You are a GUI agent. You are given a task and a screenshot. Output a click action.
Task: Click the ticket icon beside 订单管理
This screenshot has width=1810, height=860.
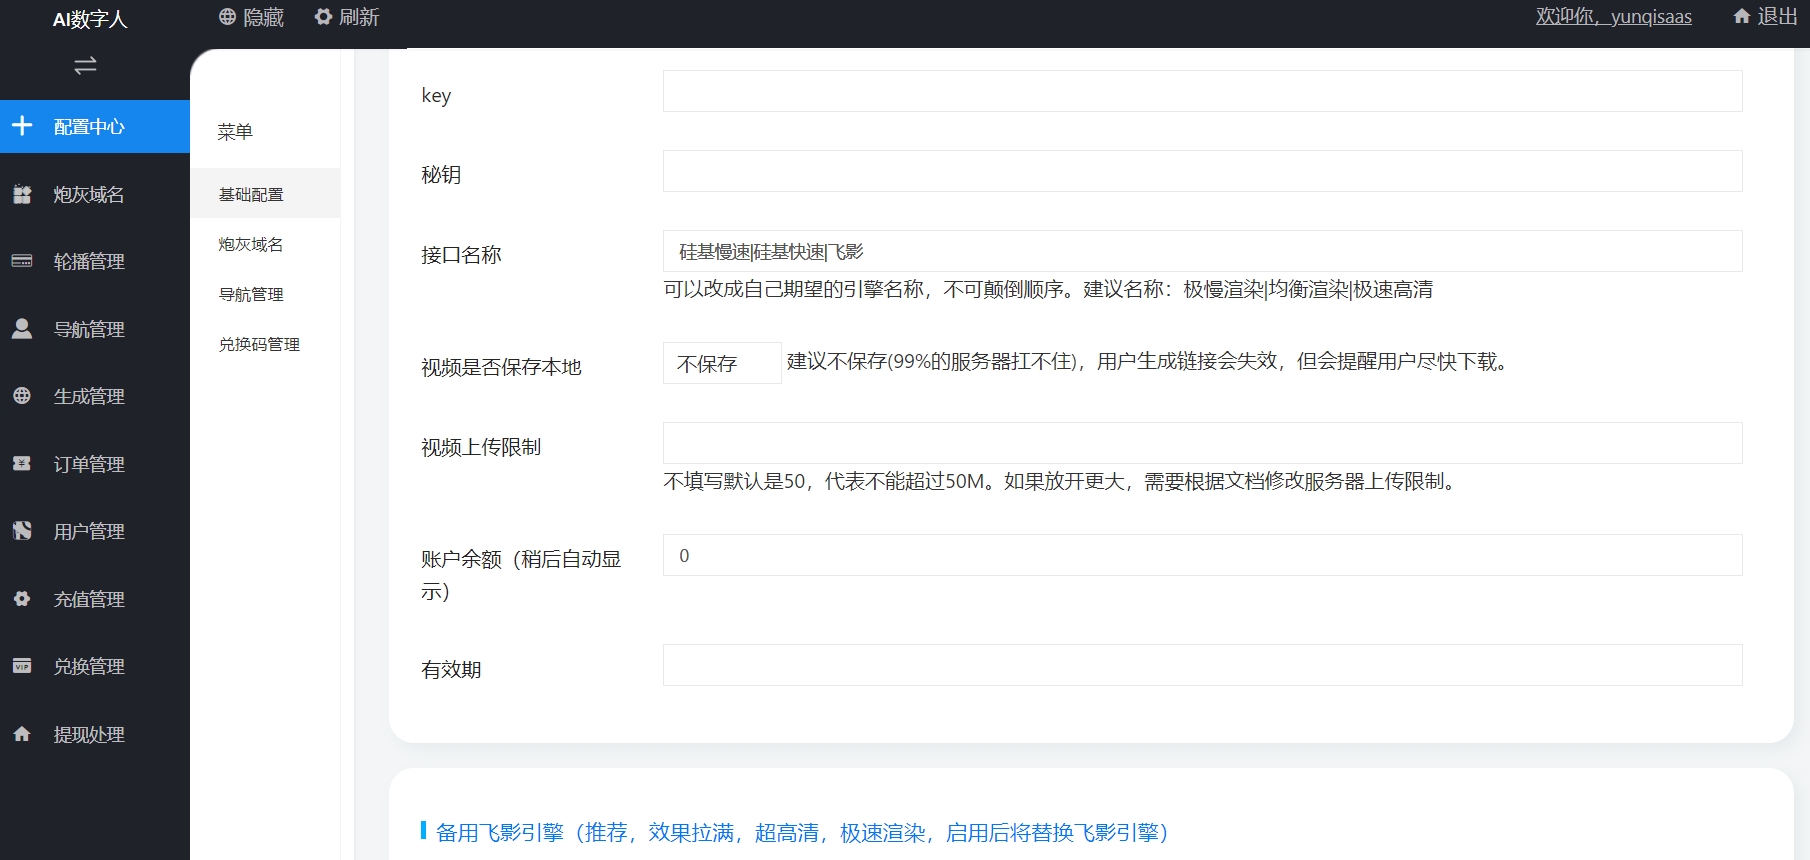[22, 463]
